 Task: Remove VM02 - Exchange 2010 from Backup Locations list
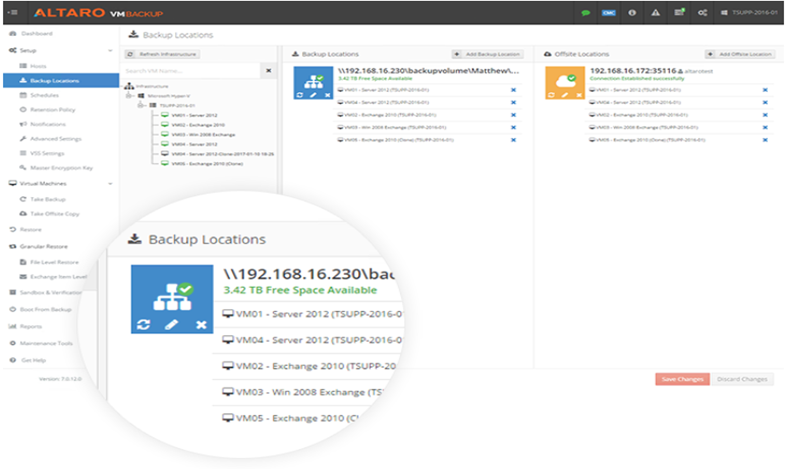(513, 115)
